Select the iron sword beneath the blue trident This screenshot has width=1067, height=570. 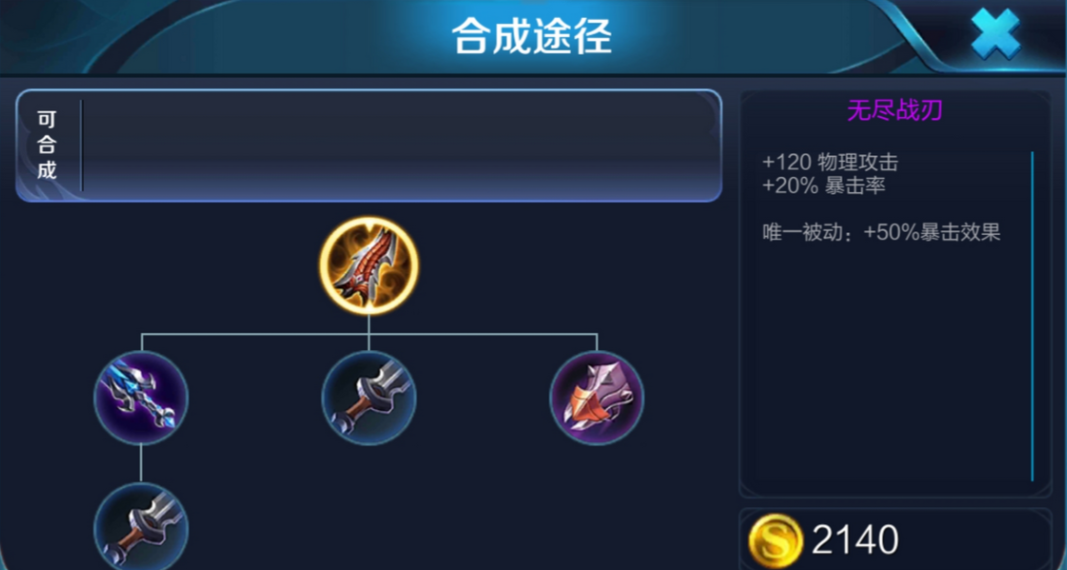[141, 527]
